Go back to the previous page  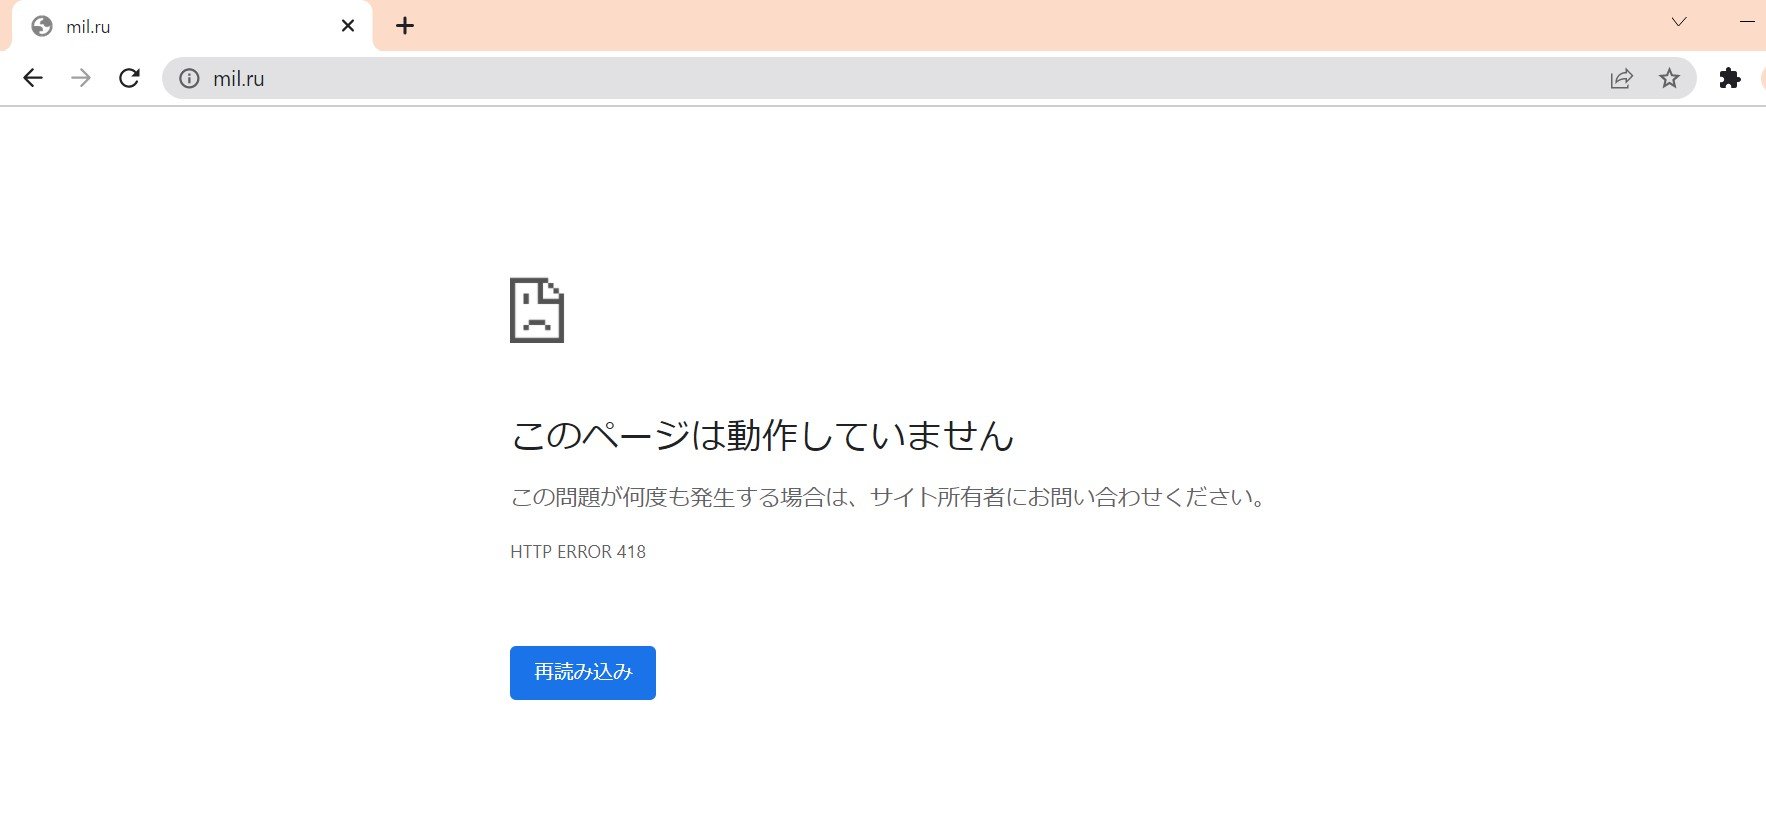point(33,78)
